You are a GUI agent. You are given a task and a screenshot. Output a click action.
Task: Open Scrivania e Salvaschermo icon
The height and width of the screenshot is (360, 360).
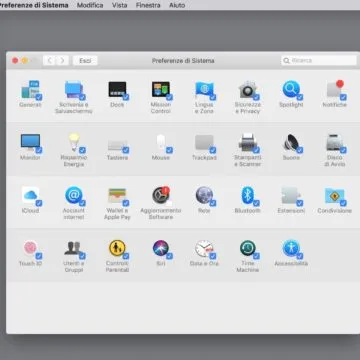point(74,89)
